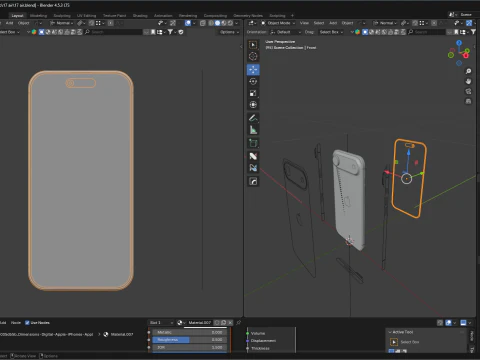The width and height of the screenshot is (480, 360).
Task: Switch to the Layout workspace tab
Action: [17, 15]
